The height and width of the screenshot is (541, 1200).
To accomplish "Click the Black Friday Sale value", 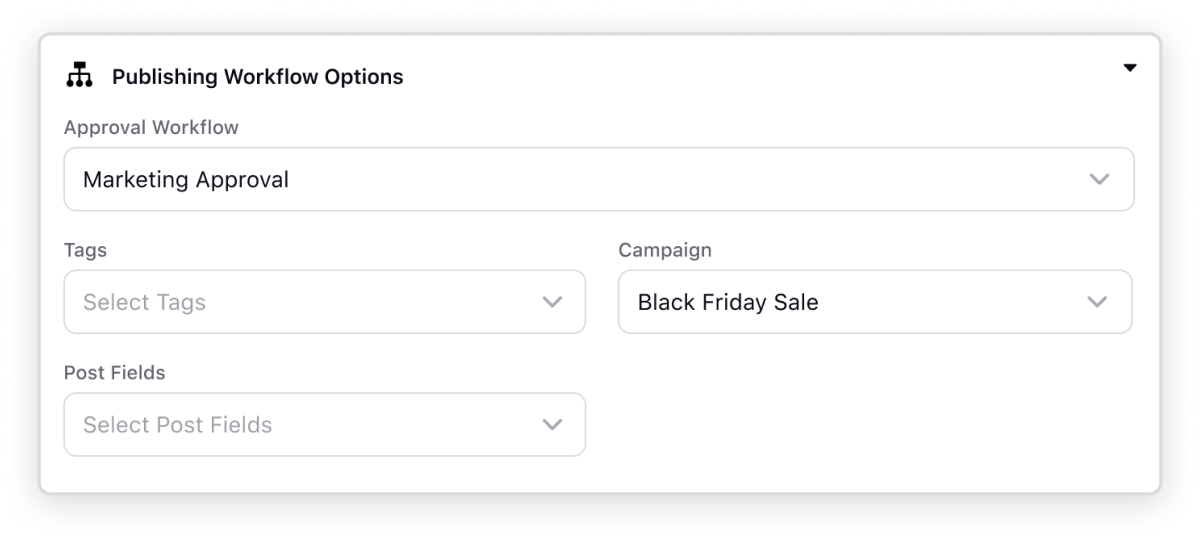I will [x=728, y=302].
